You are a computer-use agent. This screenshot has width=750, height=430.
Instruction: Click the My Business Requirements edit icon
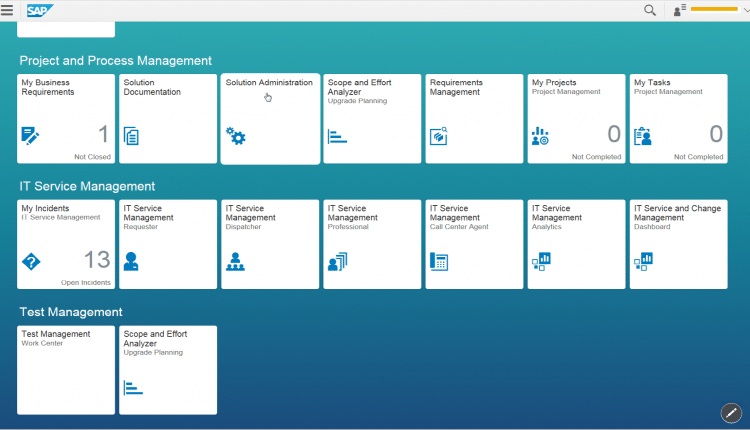point(30,136)
